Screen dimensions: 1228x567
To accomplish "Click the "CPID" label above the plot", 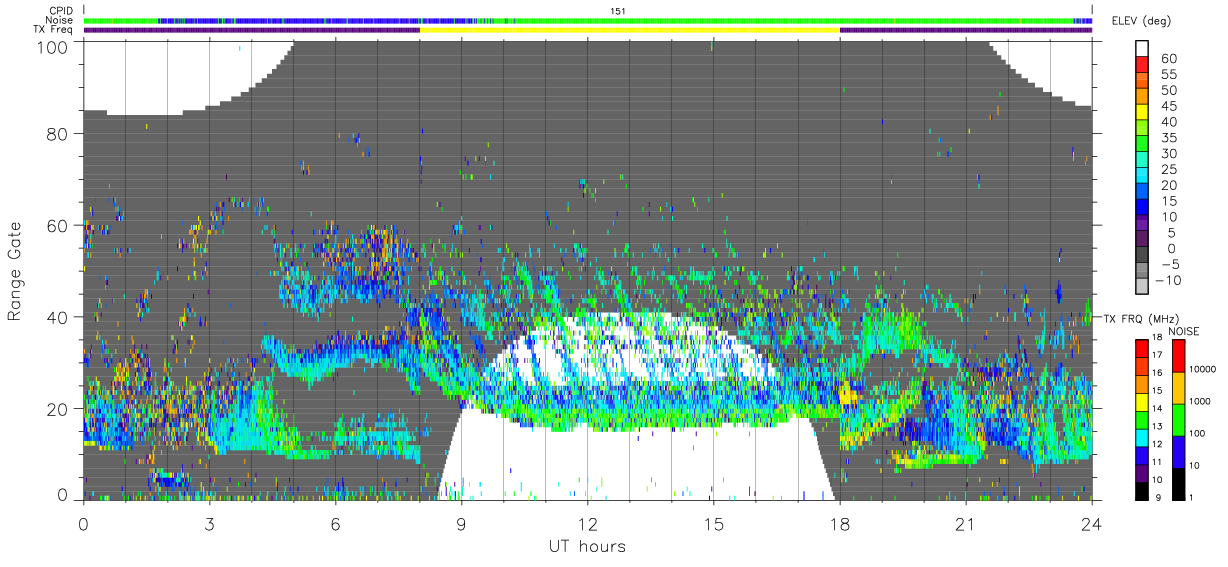I will coord(60,11).
